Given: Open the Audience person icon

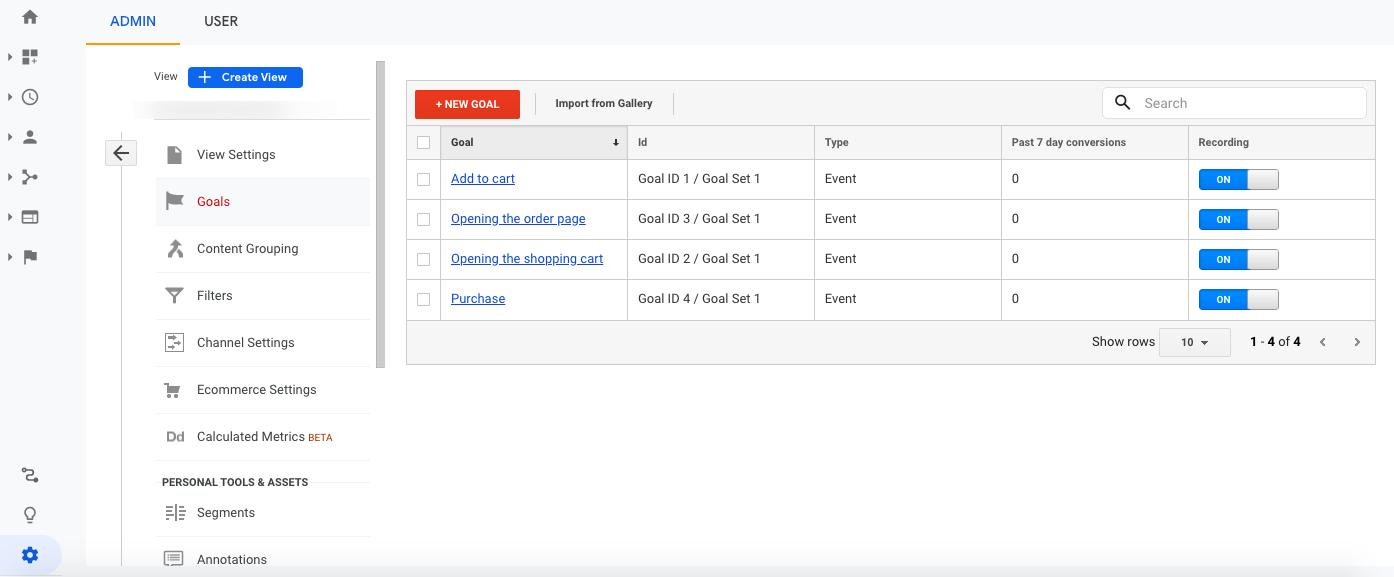Looking at the screenshot, I should pos(30,137).
